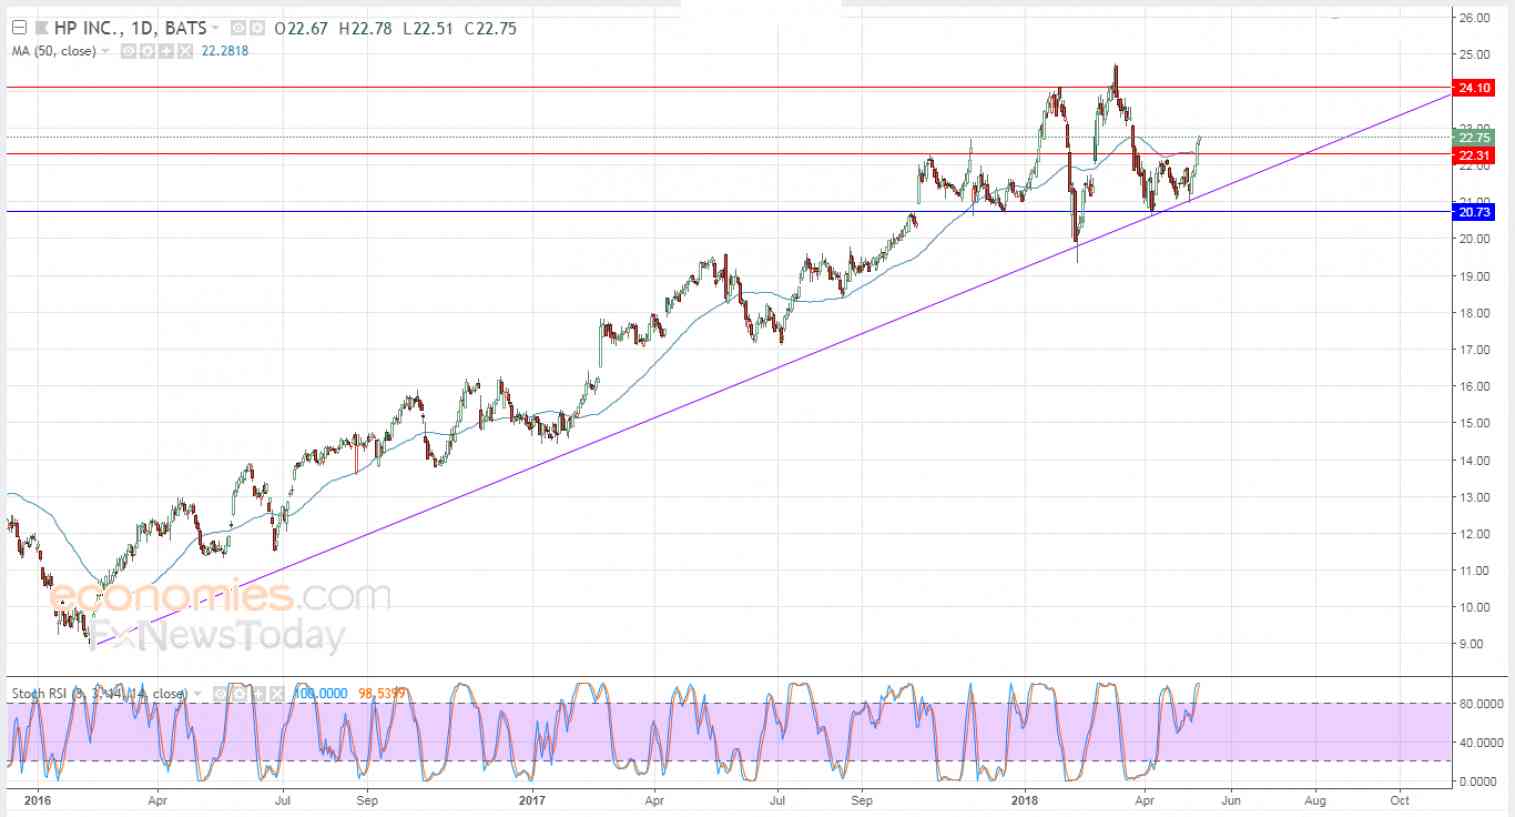Screen dimensions: 1515x817
Task: Click the 26.00 price scale label
Action: coord(1475,18)
